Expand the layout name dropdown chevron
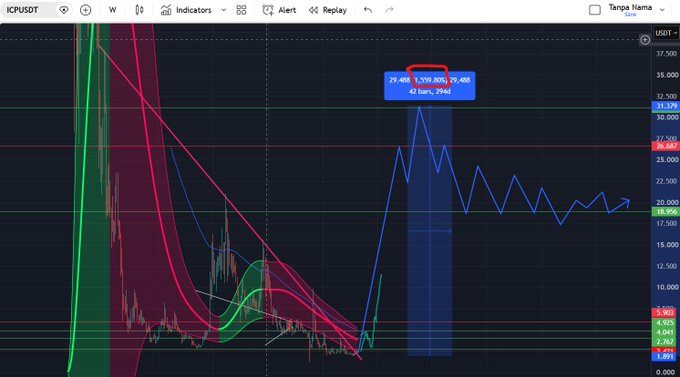 tap(662, 10)
